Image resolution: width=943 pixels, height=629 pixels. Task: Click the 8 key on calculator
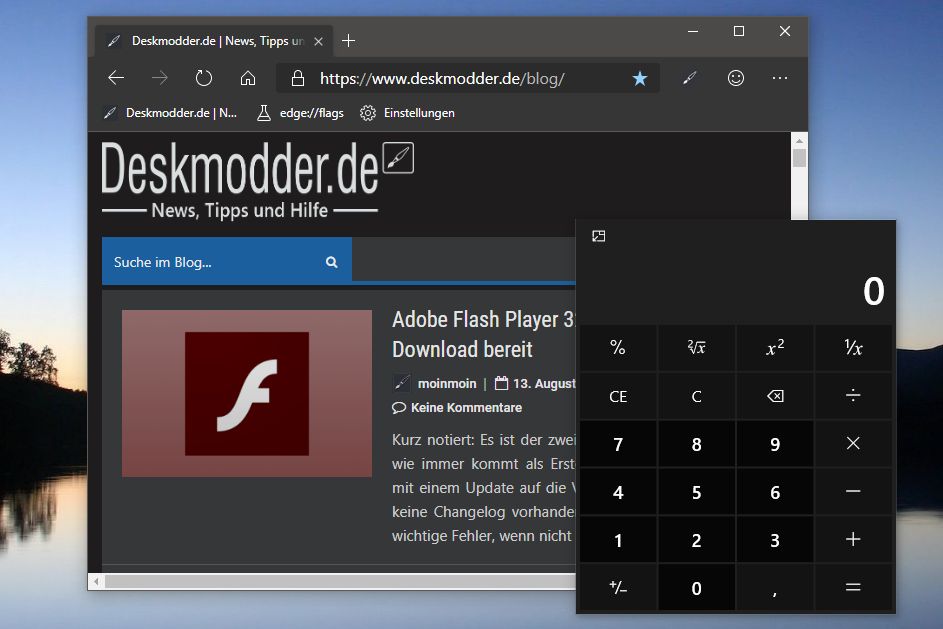pos(696,444)
